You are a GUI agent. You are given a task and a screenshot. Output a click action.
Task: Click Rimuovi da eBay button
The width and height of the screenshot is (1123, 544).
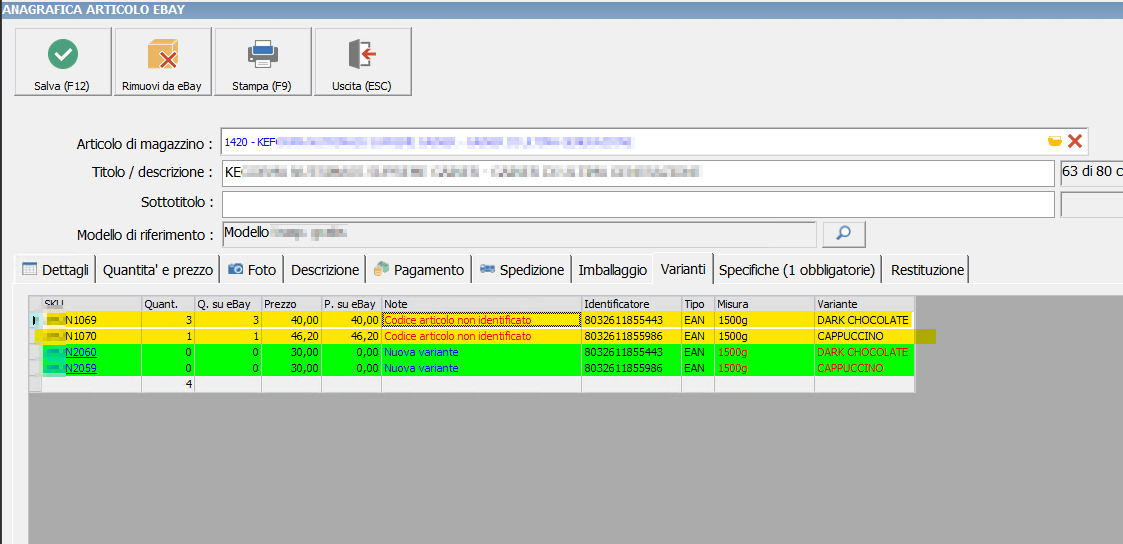click(x=163, y=62)
